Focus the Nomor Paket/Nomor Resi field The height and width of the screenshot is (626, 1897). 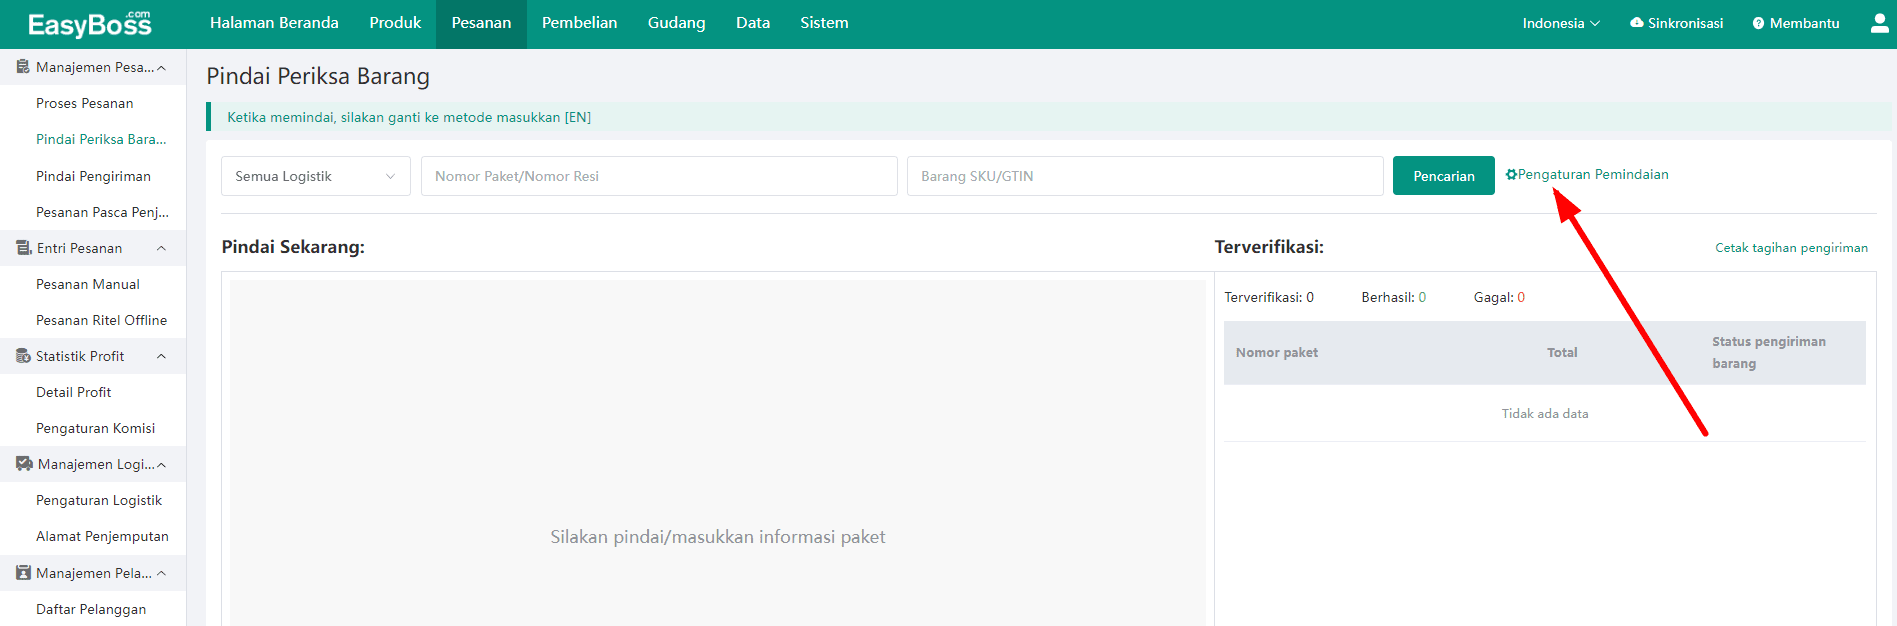tap(658, 176)
